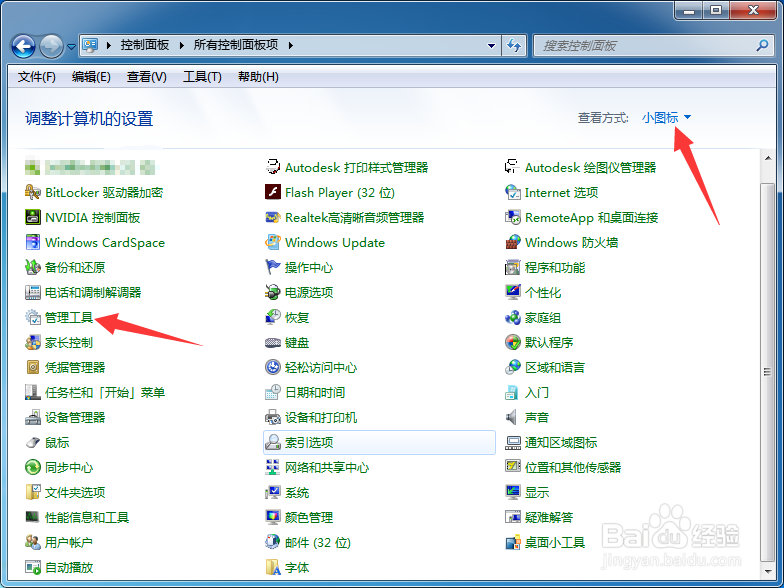Click 控制面板 in the address breadcrumb
Screen dimensions: 784x588
tap(144, 46)
